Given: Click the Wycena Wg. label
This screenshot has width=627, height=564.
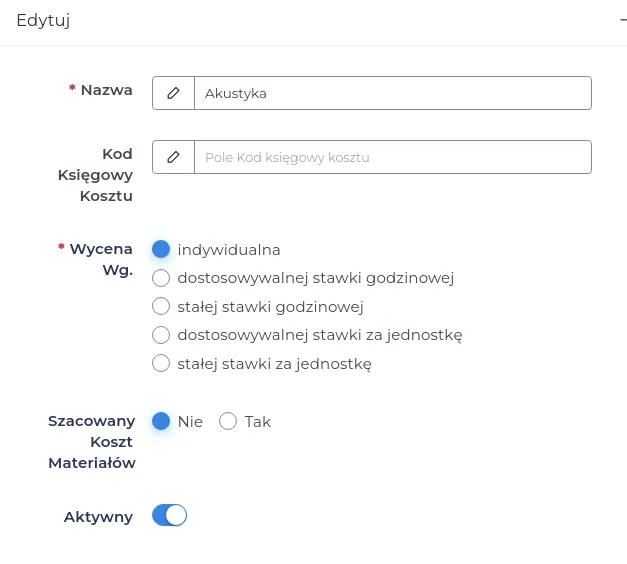Looking at the screenshot, I should click(x=101, y=259).
